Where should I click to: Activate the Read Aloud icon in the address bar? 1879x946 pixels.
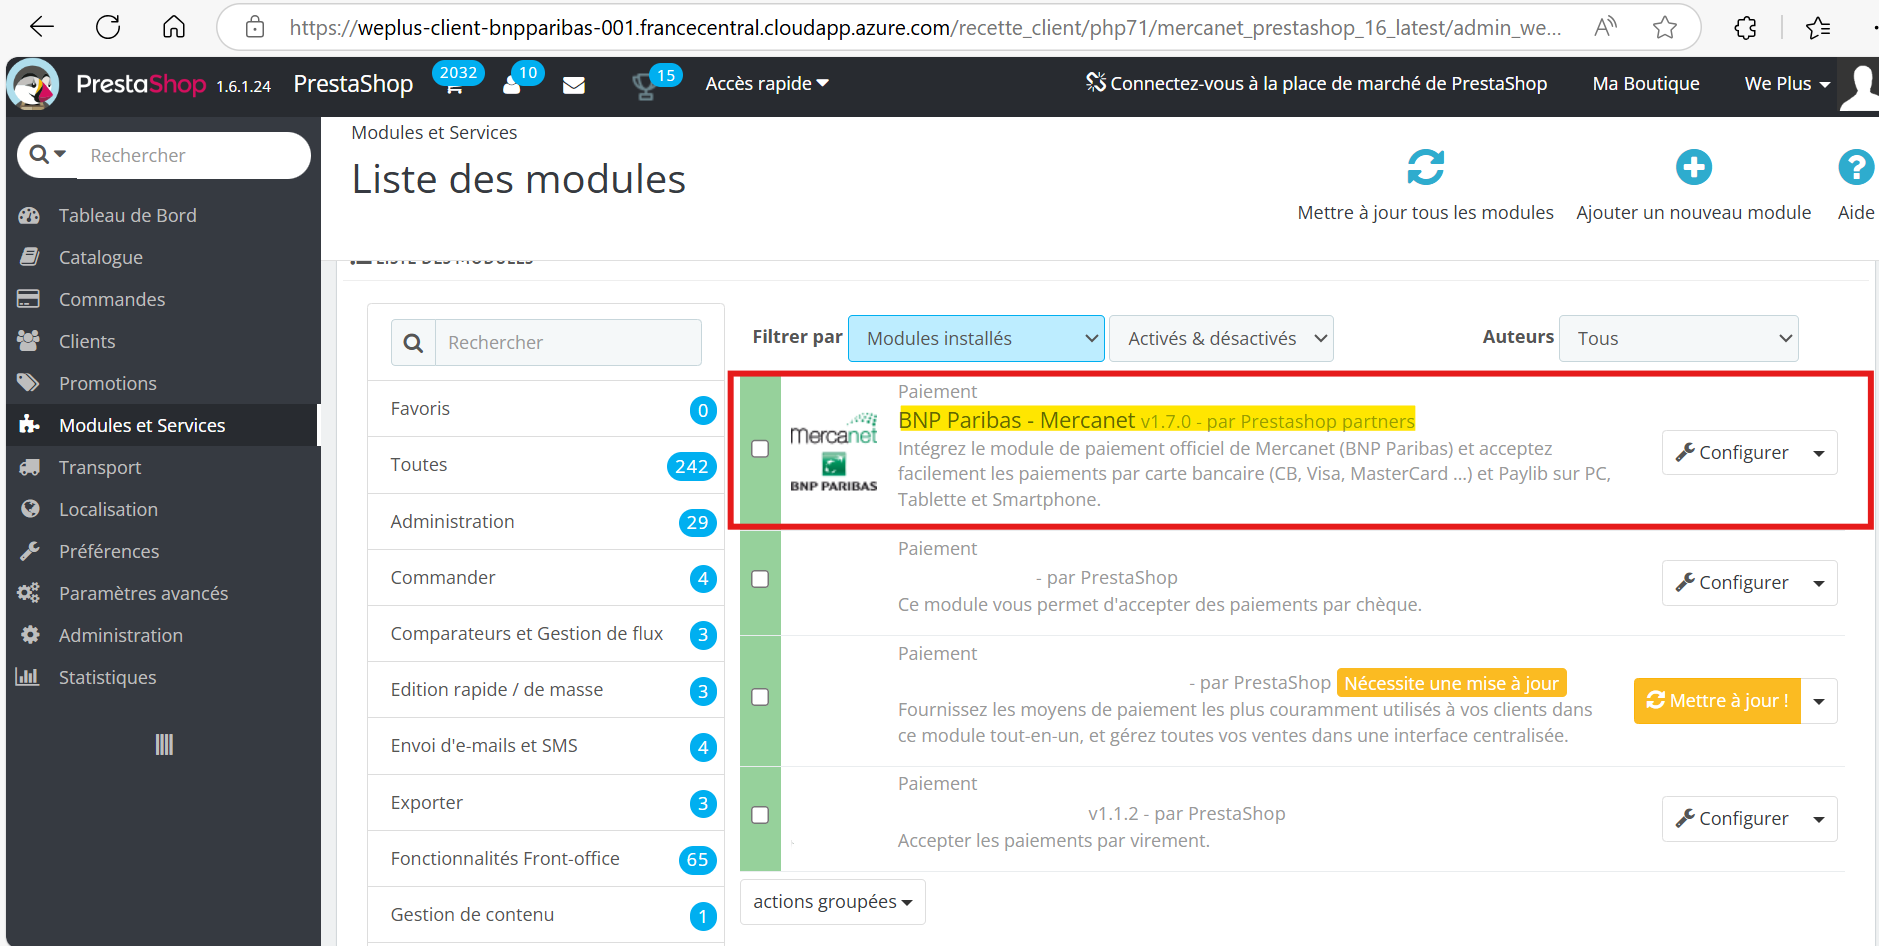(1605, 27)
